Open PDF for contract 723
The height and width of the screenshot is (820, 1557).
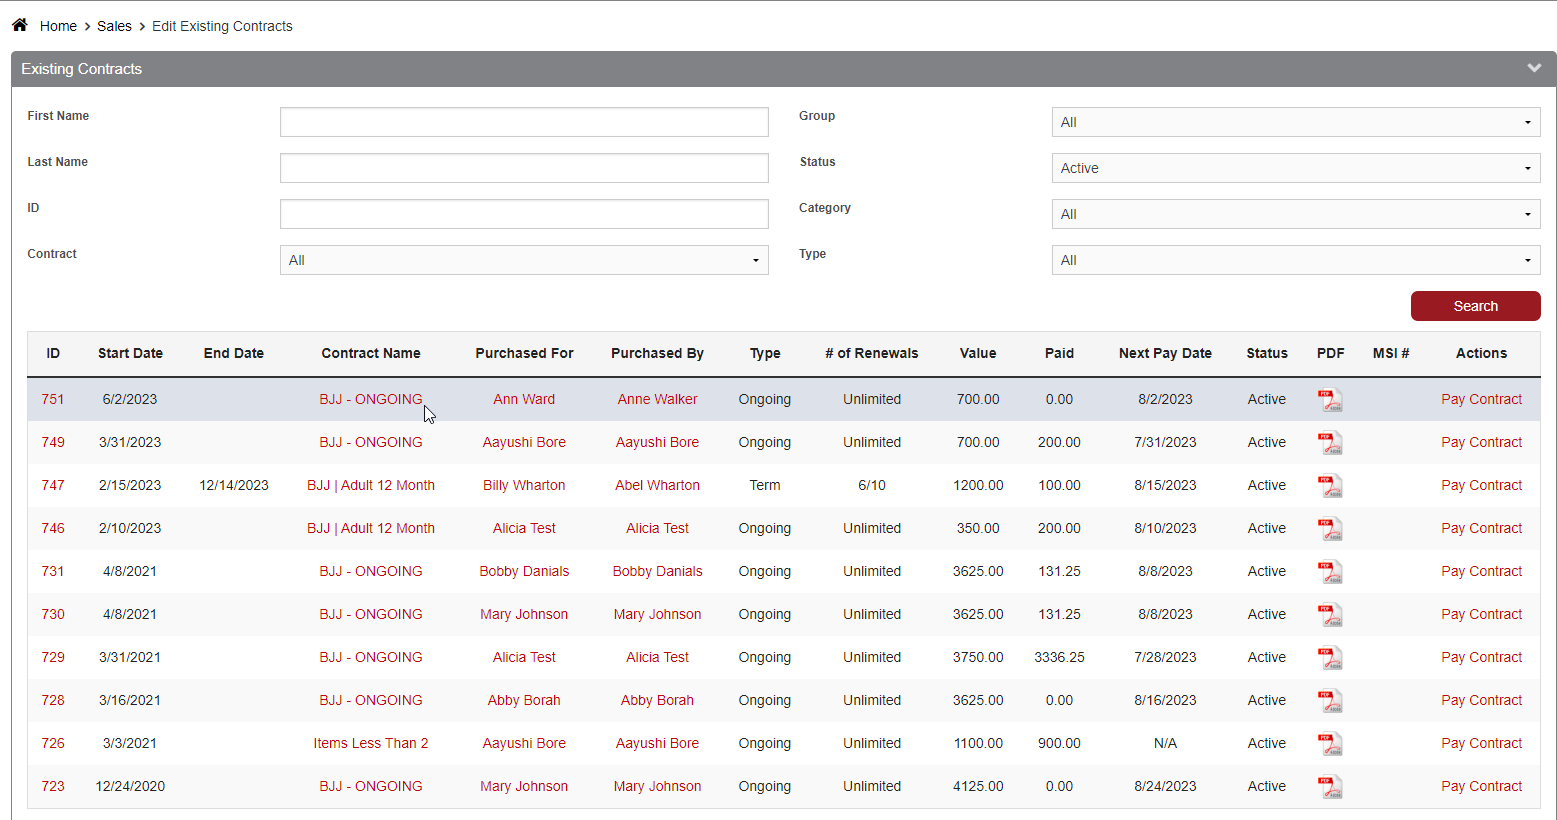1329,787
